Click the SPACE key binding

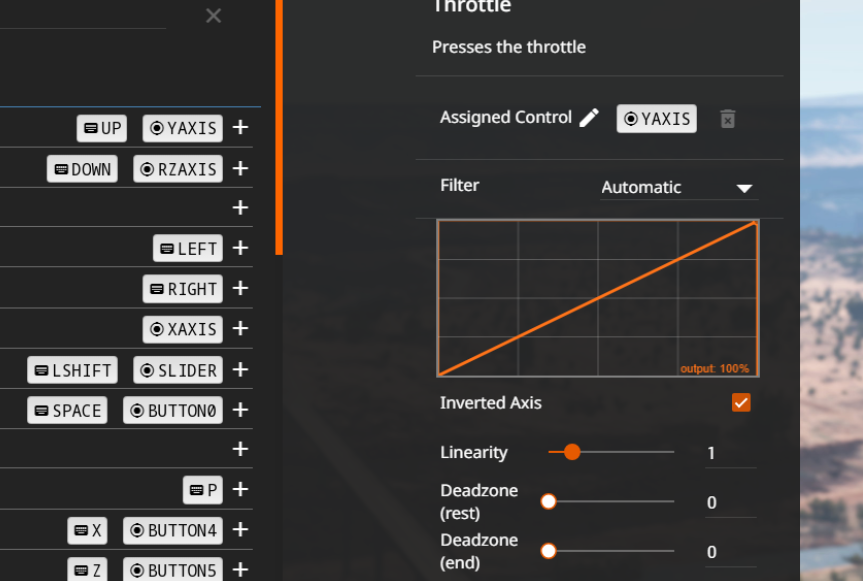tap(67, 410)
